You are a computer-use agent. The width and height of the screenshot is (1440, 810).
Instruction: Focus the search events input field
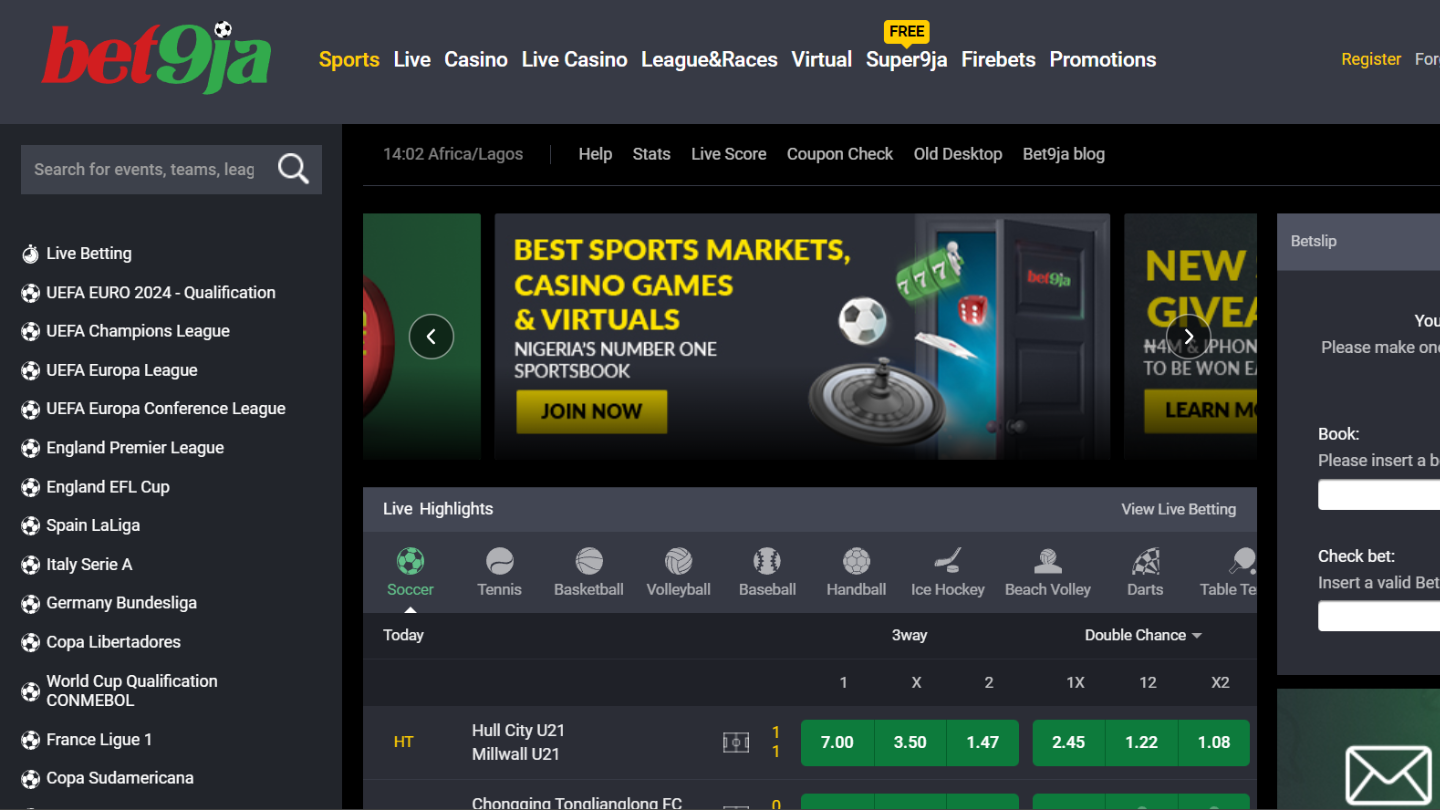tap(145, 169)
